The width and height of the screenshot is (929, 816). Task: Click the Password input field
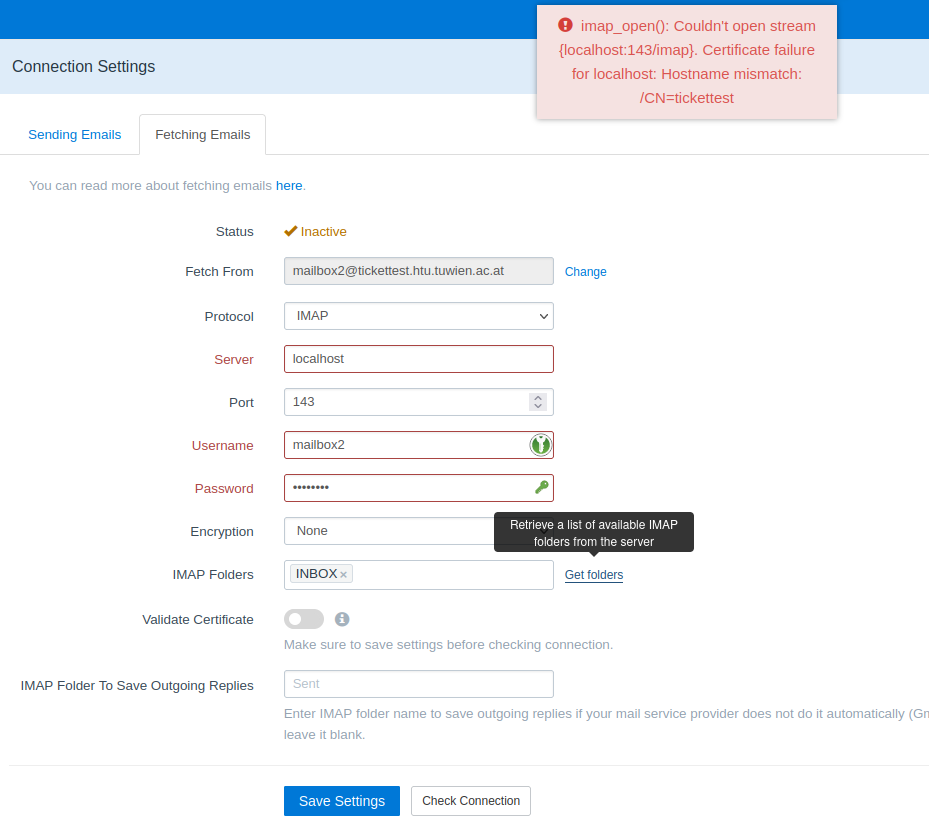(x=419, y=488)
